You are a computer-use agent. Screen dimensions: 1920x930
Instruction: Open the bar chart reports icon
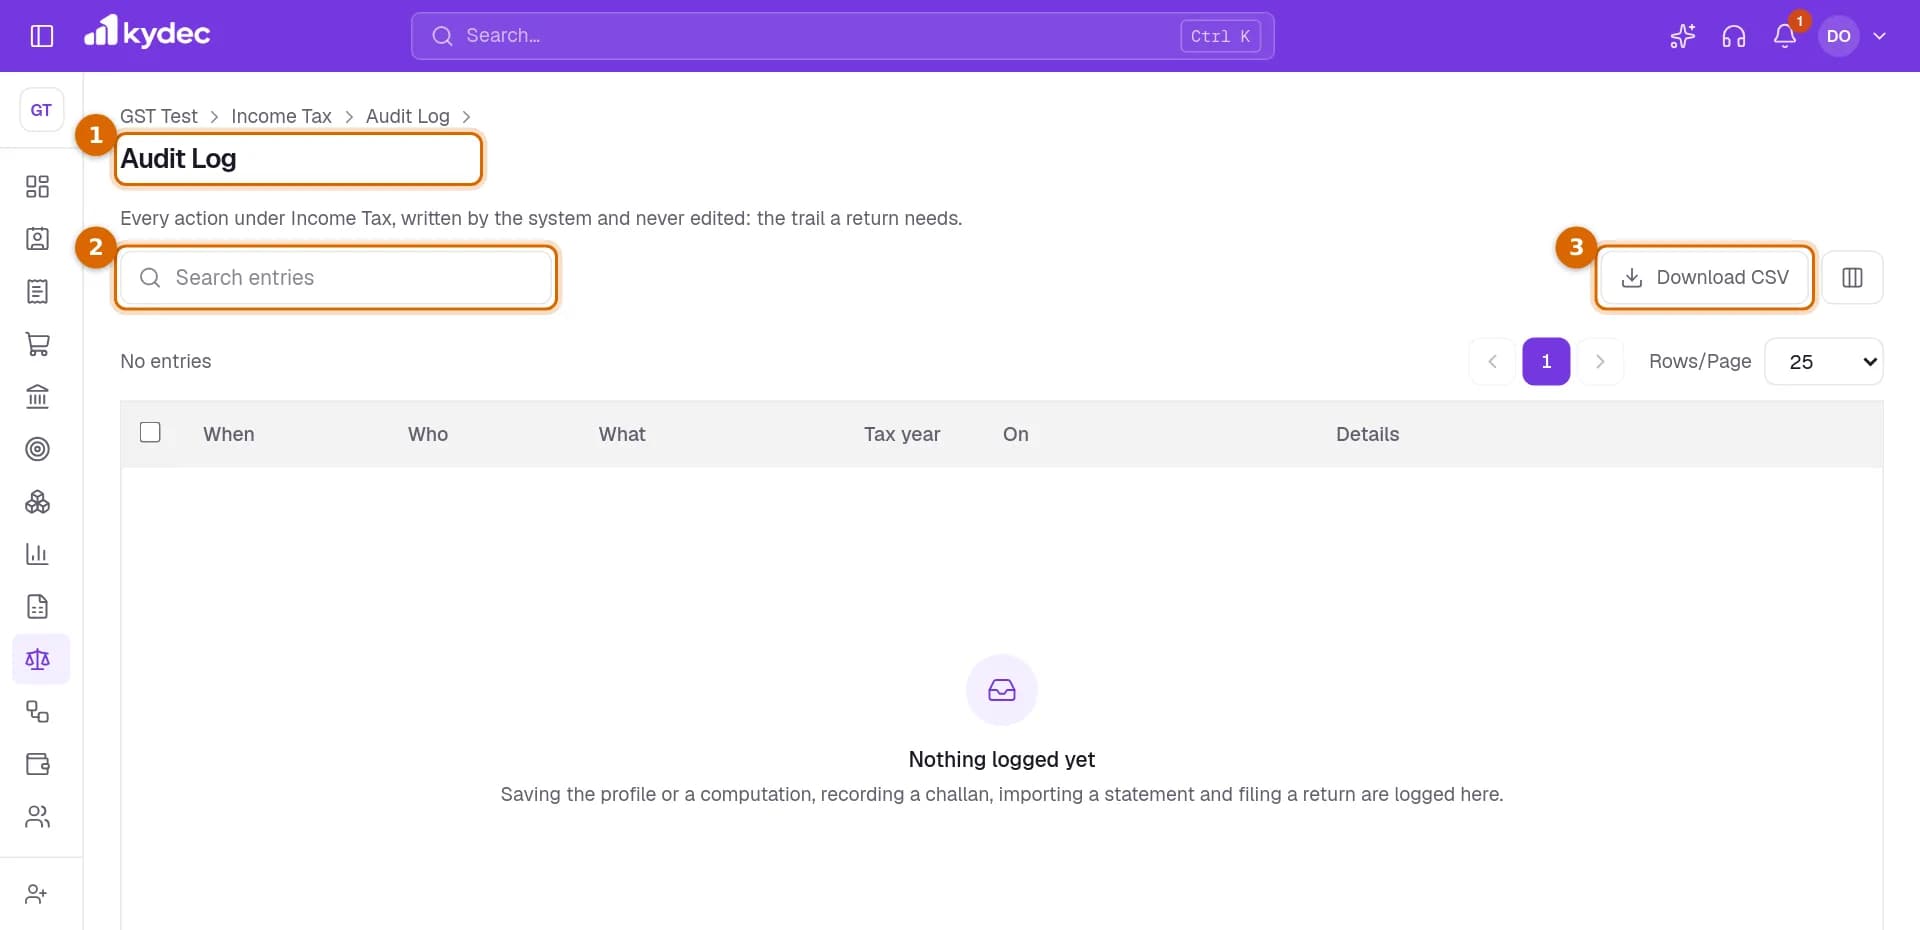(38, 554)
